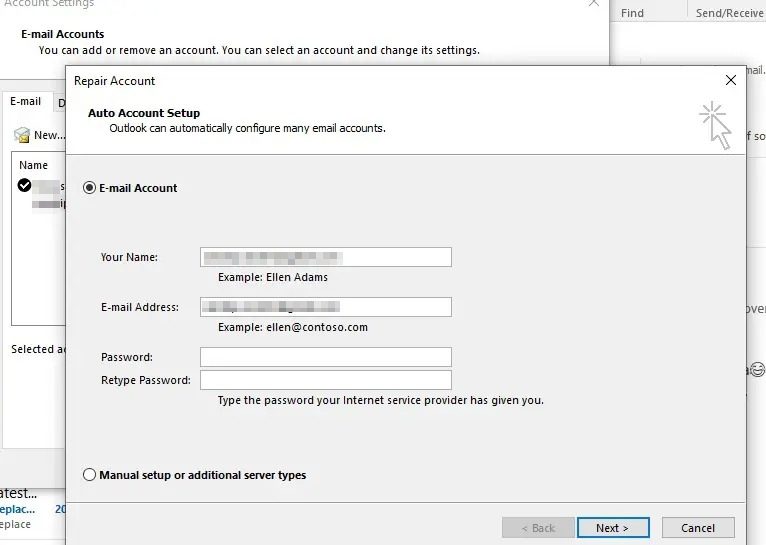766x545 pixels.
Task: Select the E-mail Account radio button
Action: click(x=90, y=188)
